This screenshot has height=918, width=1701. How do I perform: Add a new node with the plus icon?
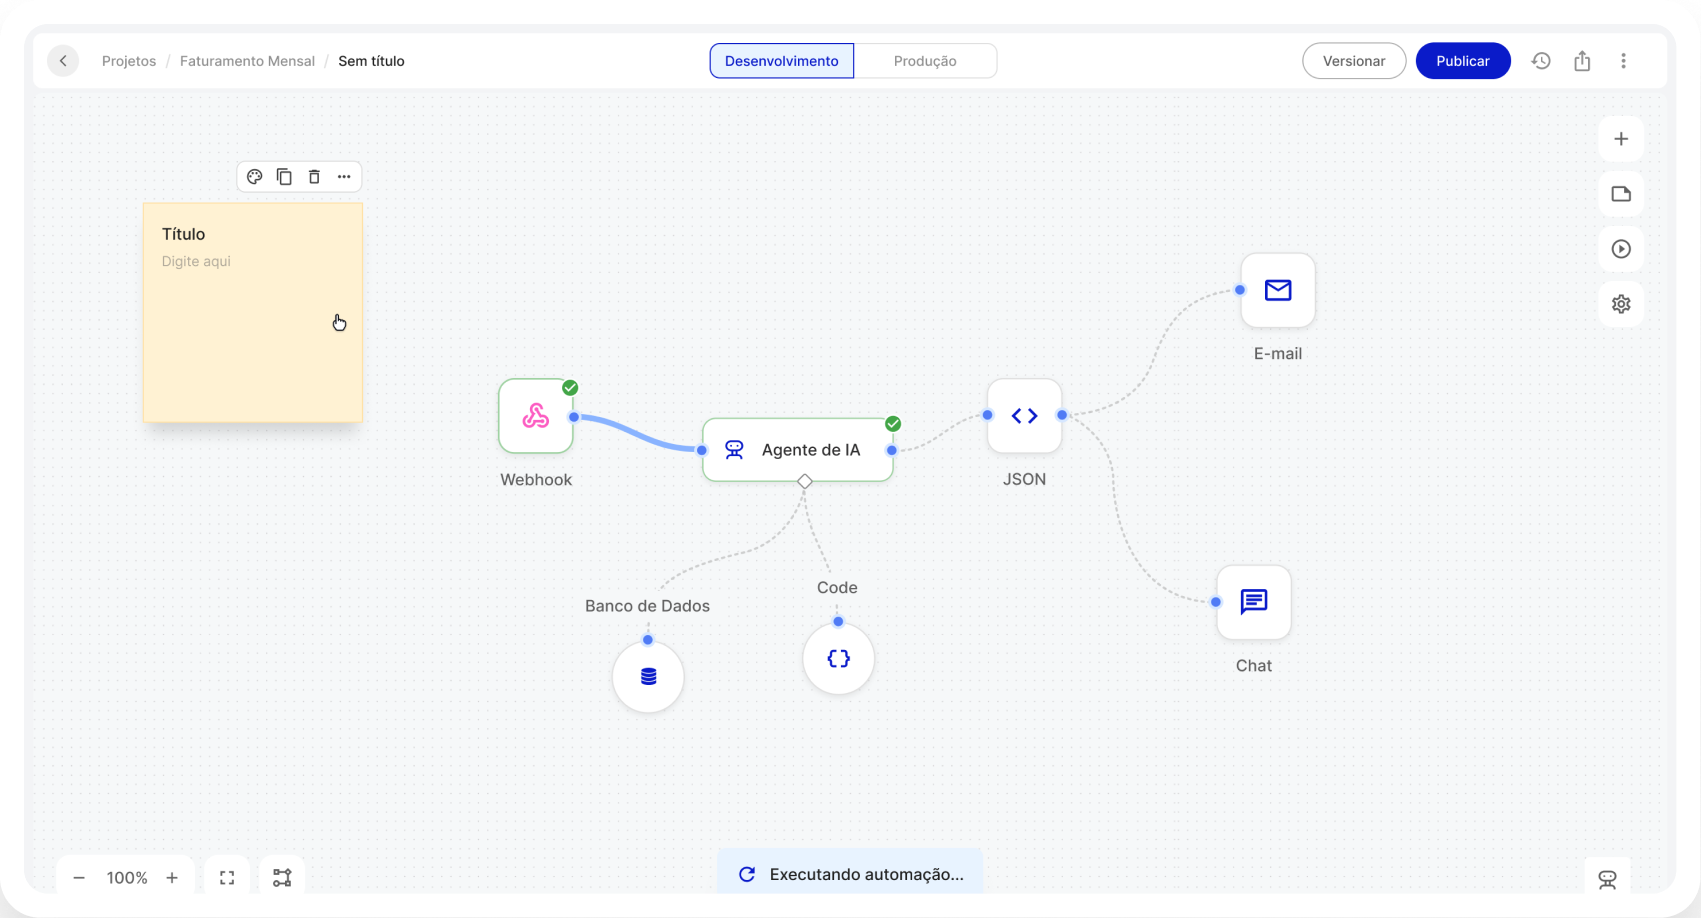click(x=1621, y=139)
